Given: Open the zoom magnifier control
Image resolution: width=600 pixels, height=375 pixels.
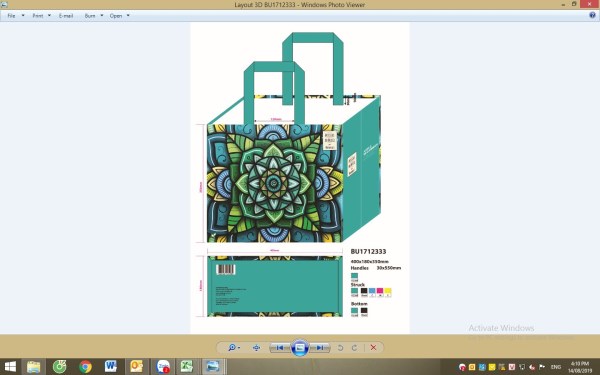Looking at the screenshot, I should [x=234, y=347].
